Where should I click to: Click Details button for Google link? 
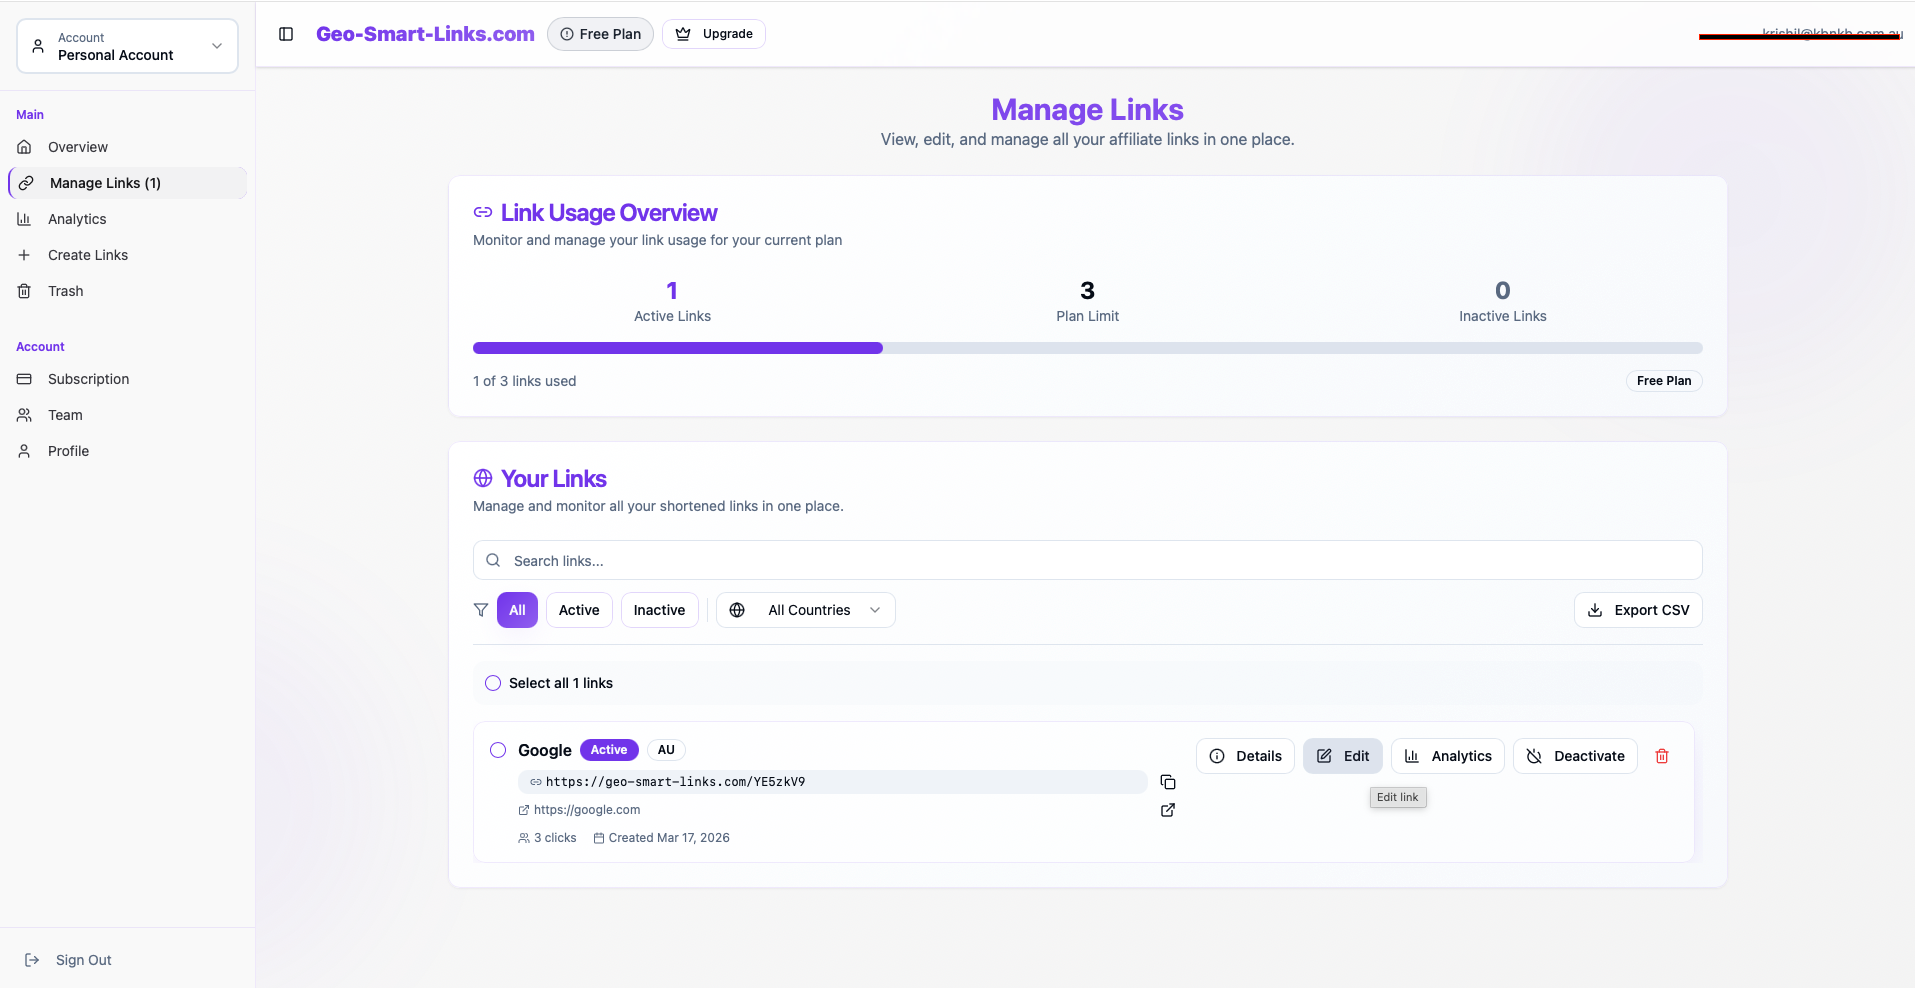(x=1246, y=756)
